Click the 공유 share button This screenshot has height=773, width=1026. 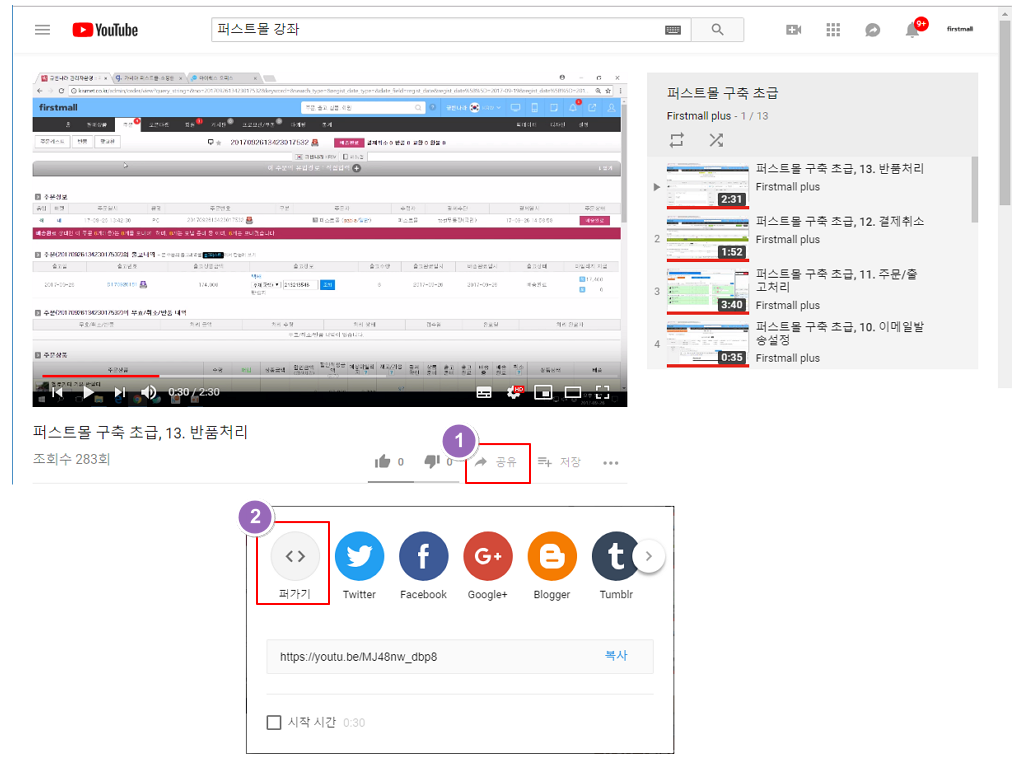(x=496, y=462)
